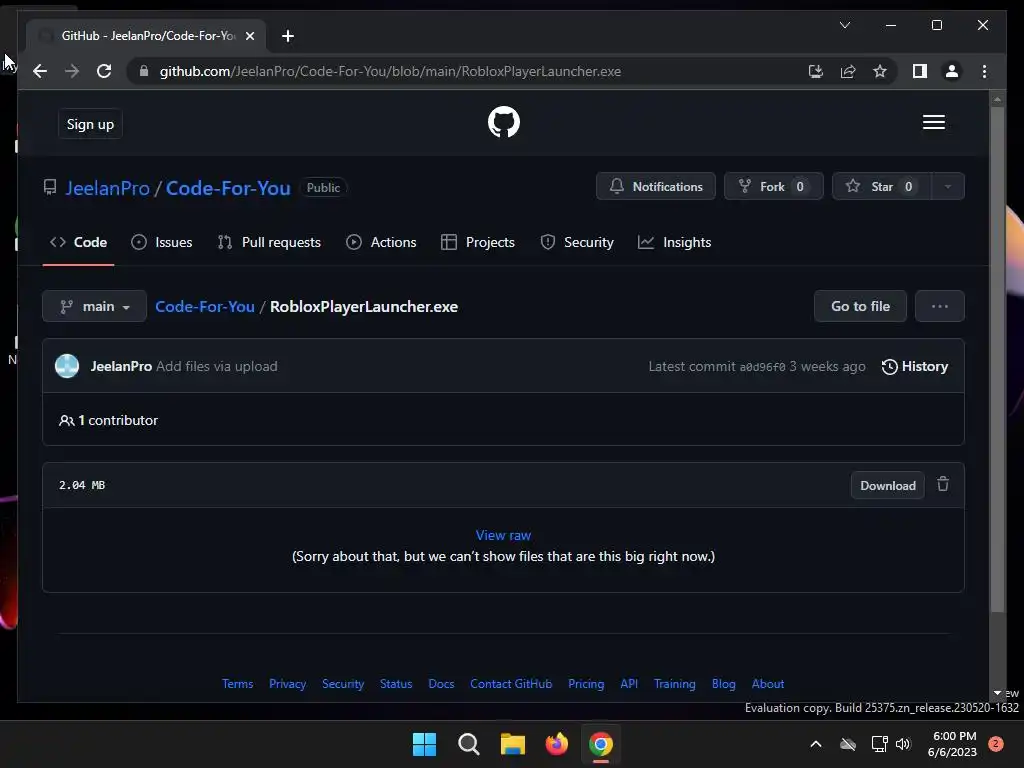
Task: Bookmark this tab with star icon
Action: click(880, 71)
